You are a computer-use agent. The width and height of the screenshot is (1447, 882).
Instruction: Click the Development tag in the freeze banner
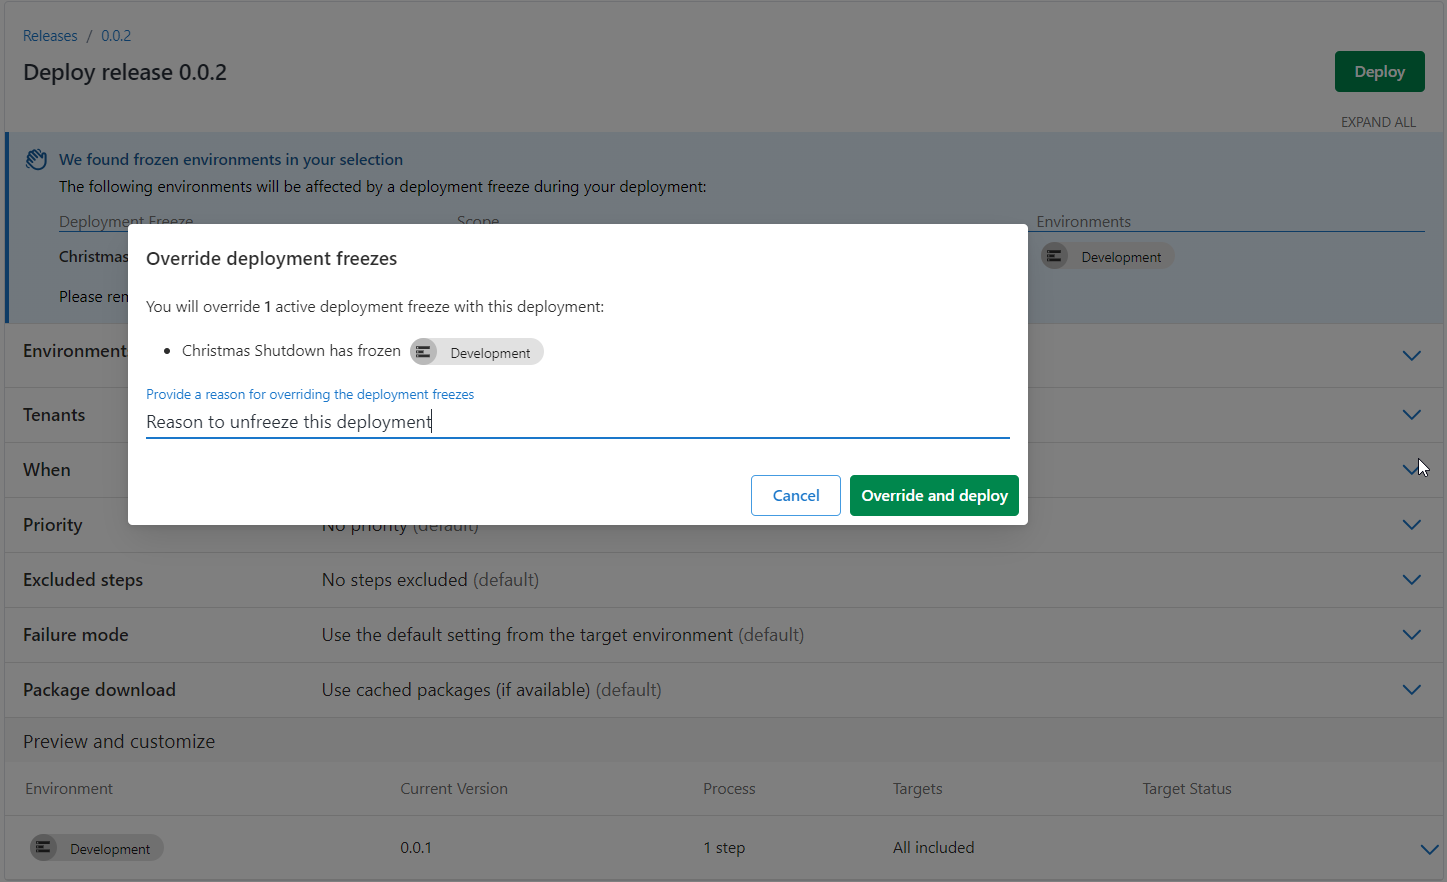(1107, 256)
